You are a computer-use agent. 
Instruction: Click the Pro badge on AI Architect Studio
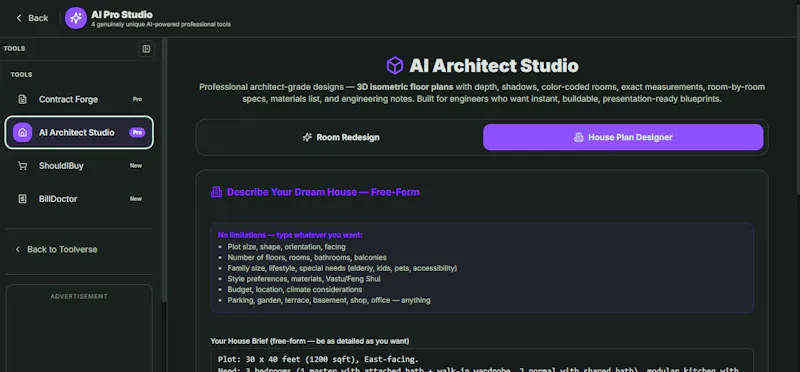point(137,133)
